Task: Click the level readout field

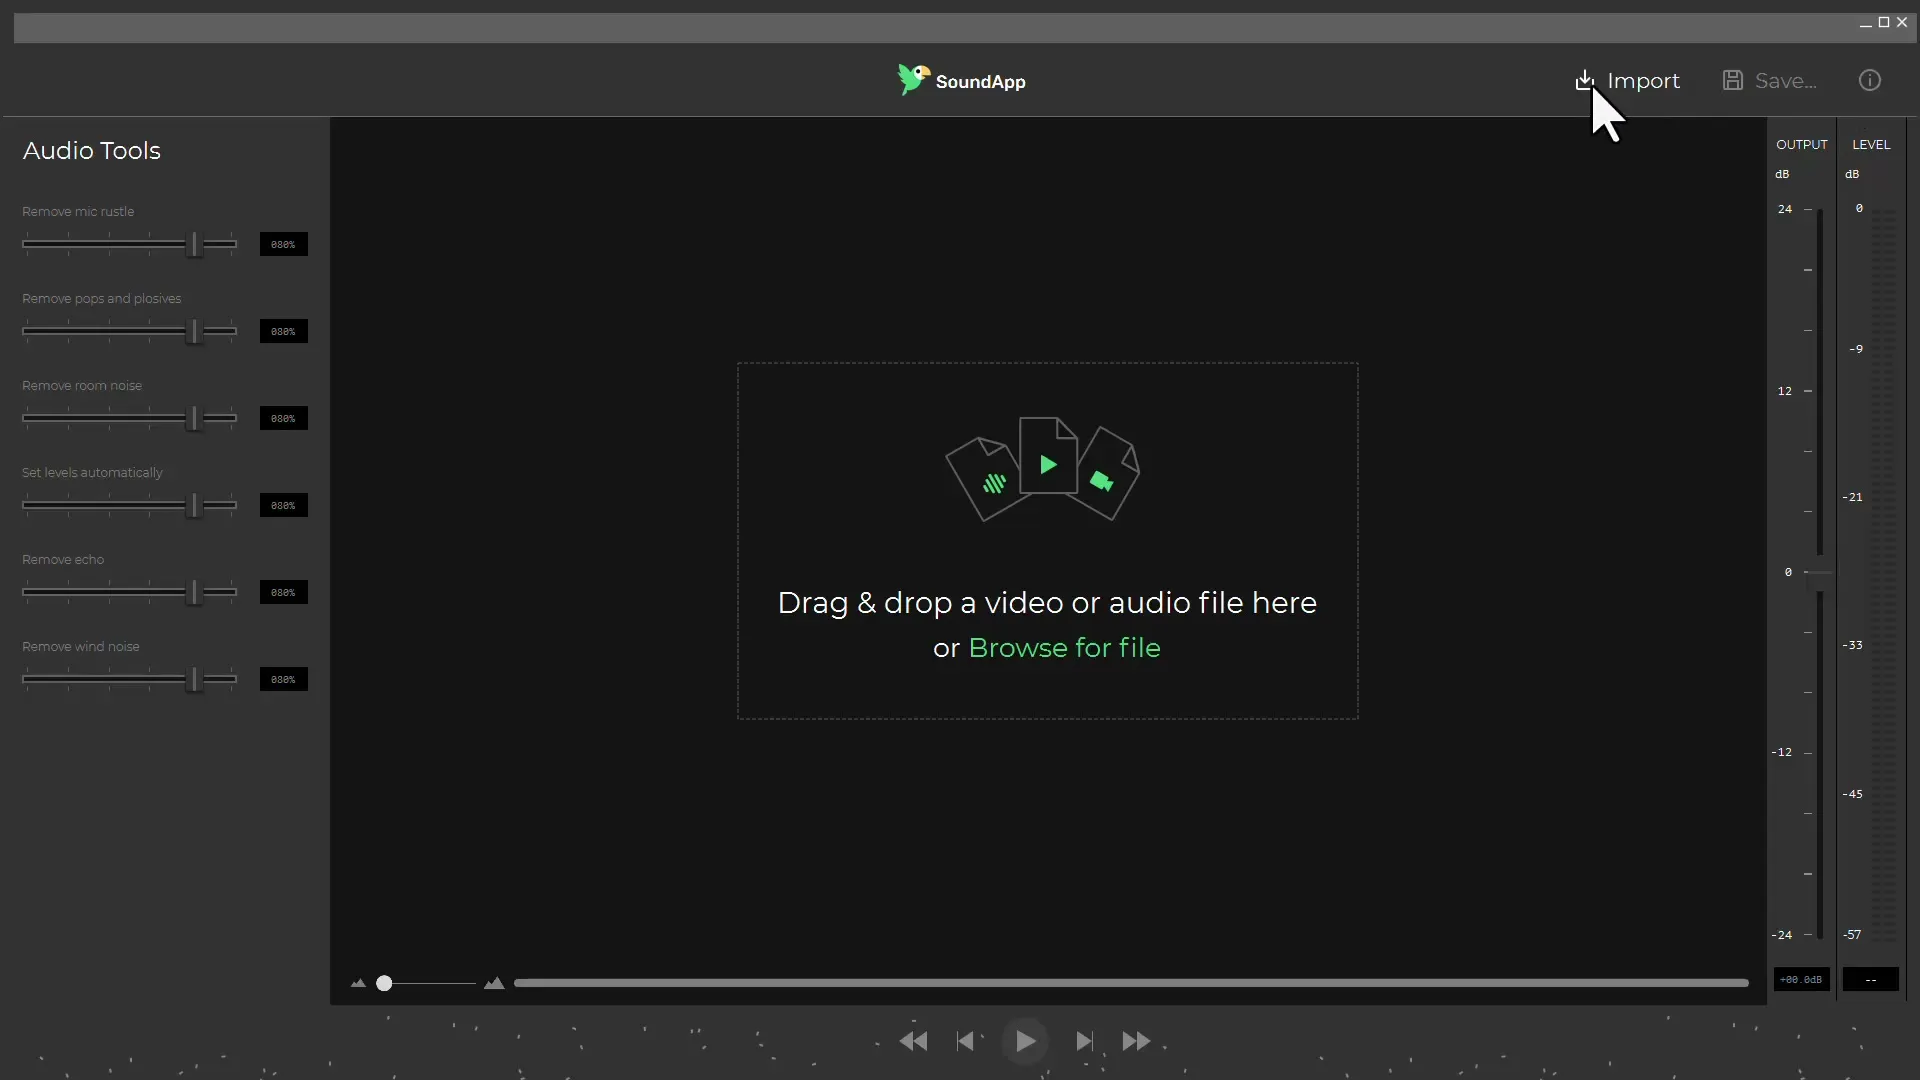Action: tap(1871, 980)
